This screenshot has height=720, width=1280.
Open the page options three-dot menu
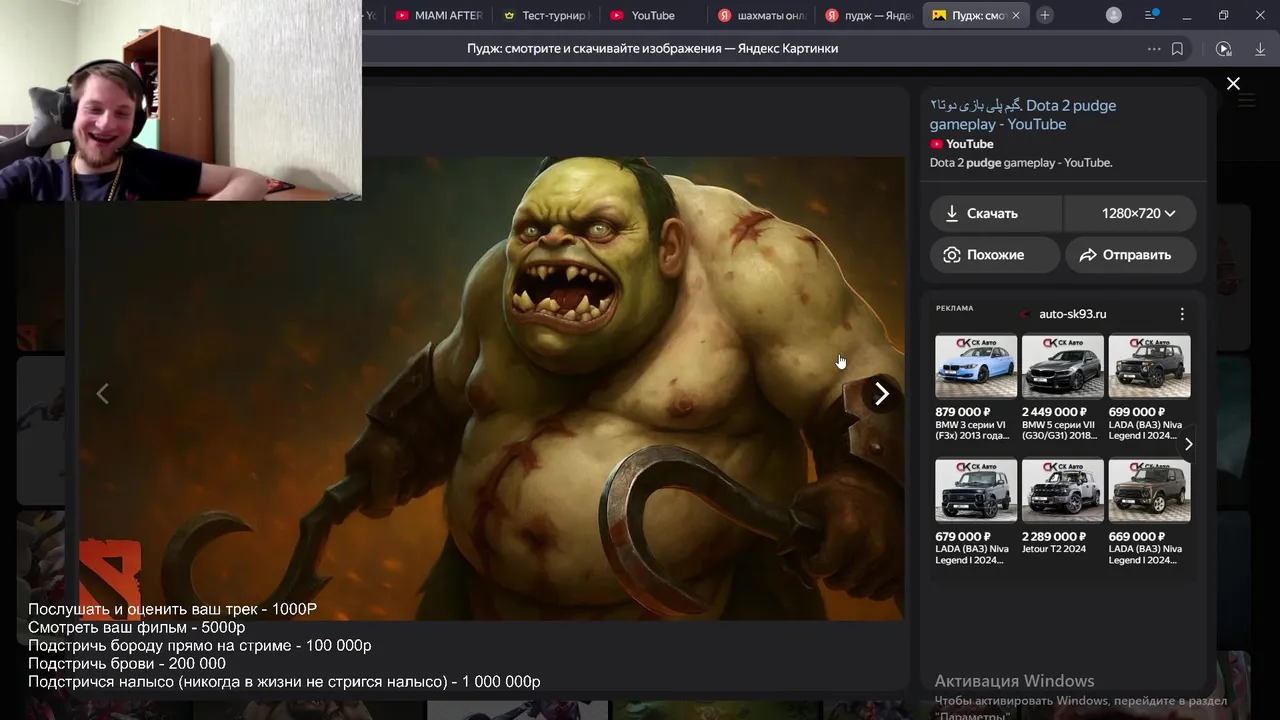pyautogui.click(x=1154, y=48)
